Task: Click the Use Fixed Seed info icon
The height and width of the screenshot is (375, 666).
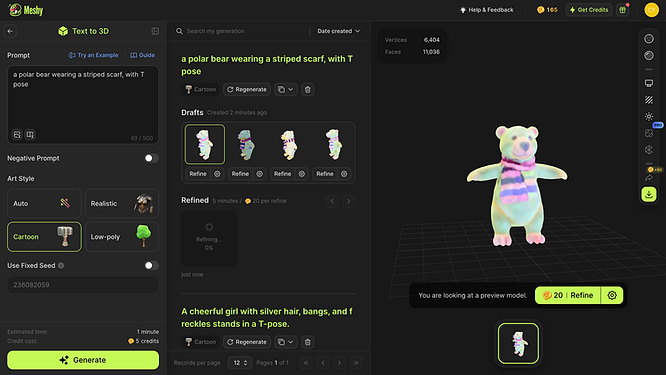Action: 61,265
